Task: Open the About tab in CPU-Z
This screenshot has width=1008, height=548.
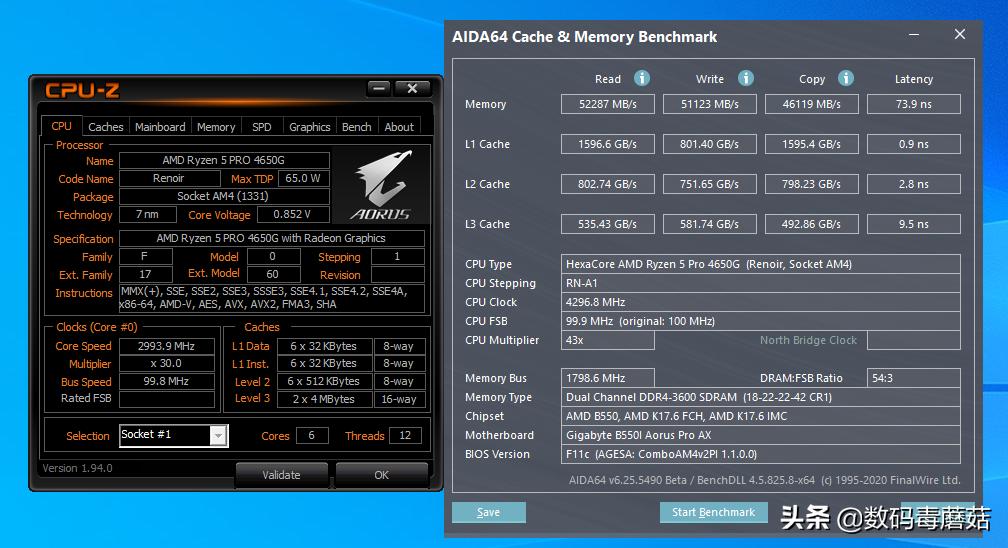Action: [x=399, y=127]
